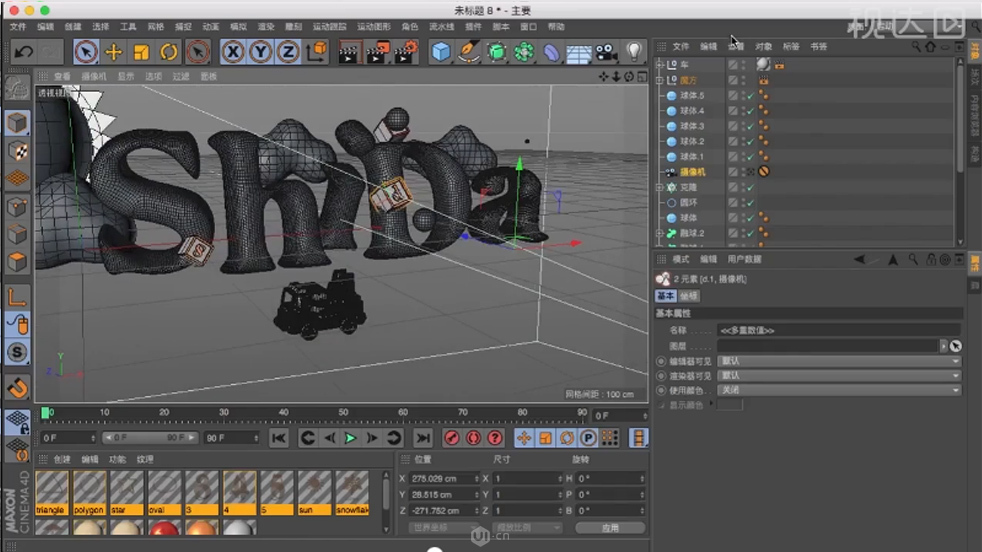Open the Object Manager 标签 menu

[x=791, y=46]
